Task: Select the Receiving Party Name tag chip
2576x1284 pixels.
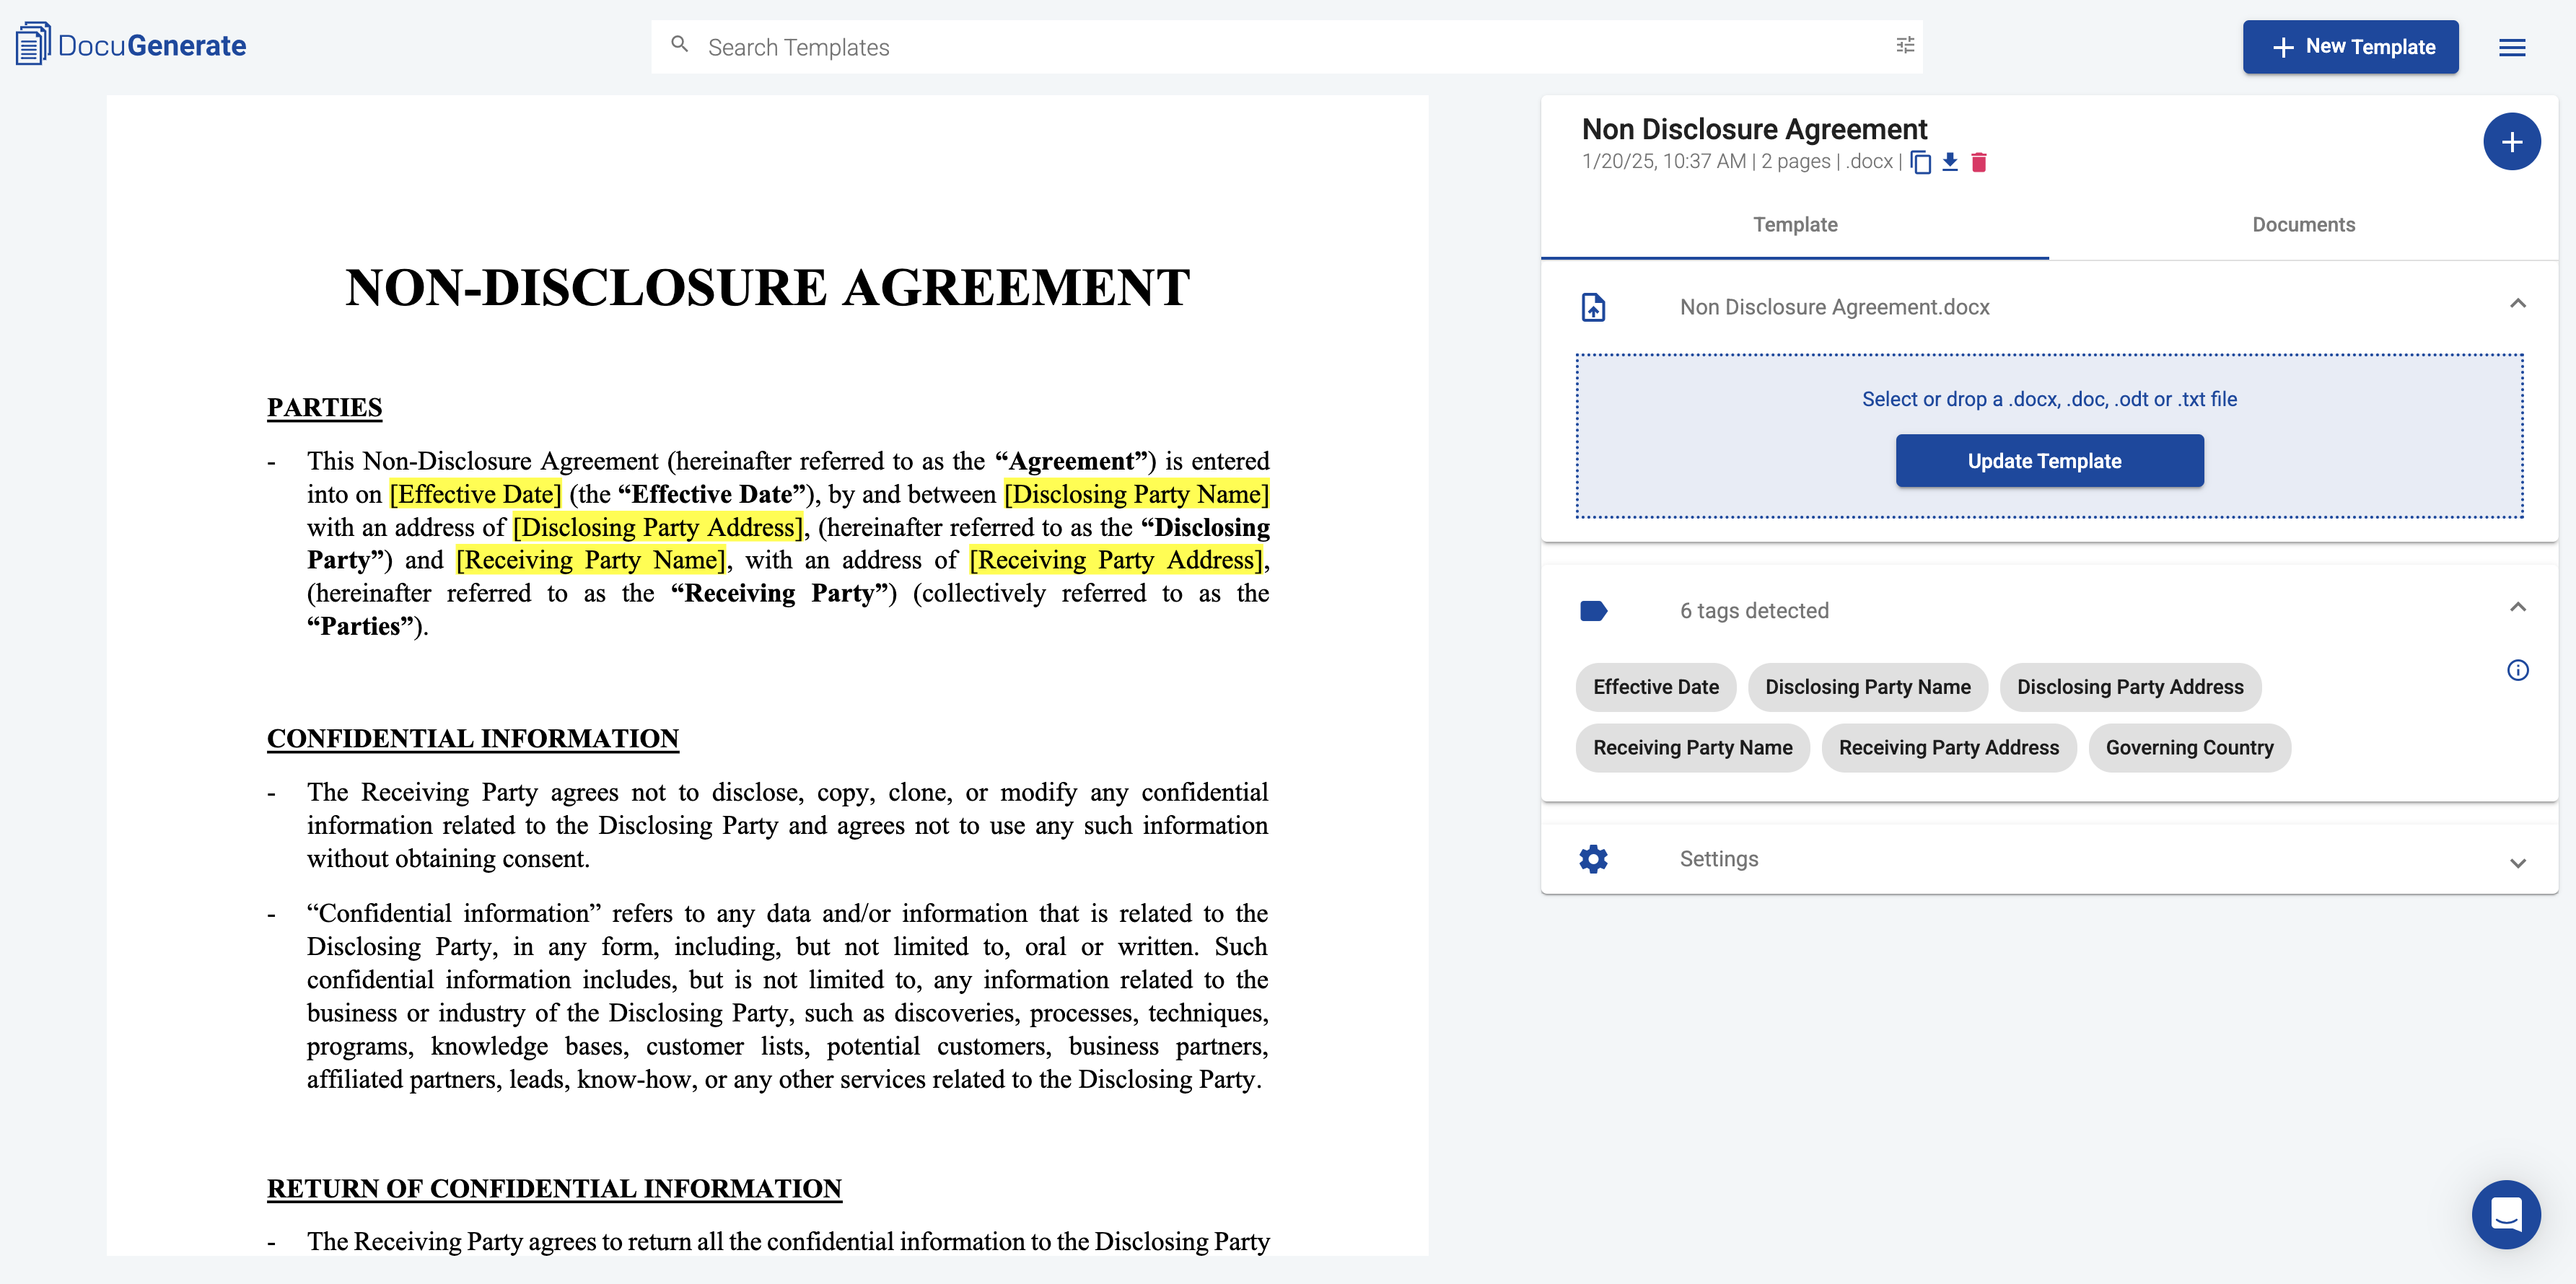Action: [1692, 748]
